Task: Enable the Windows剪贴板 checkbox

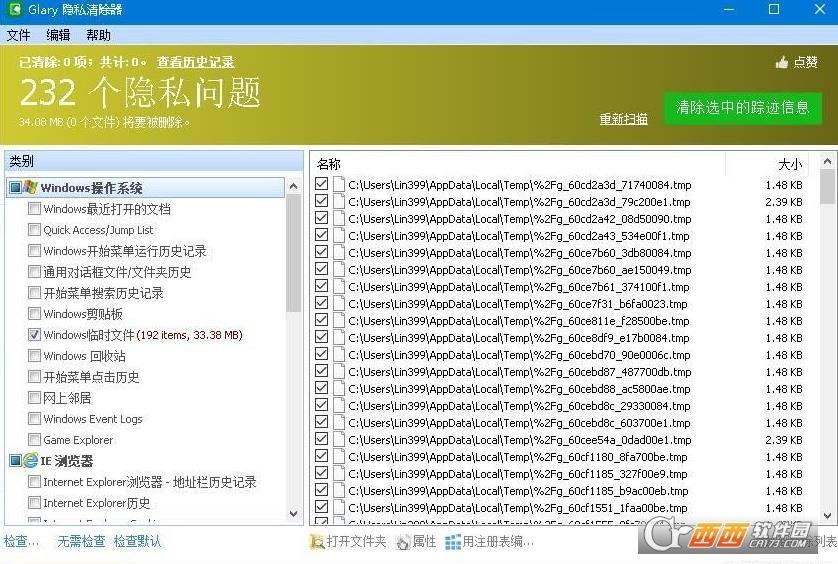Action: click(x=34, y=313)
